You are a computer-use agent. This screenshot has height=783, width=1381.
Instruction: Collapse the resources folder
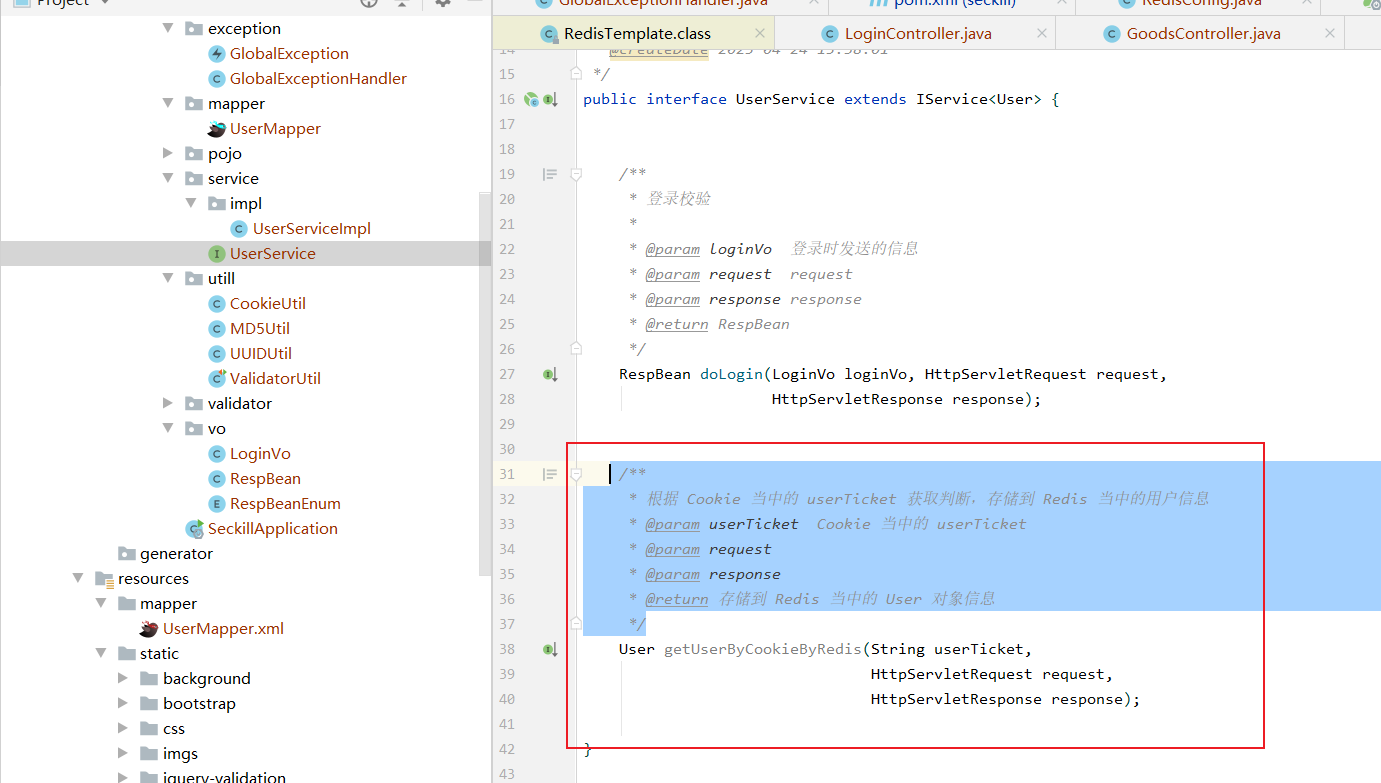click(x=78, y=578)
